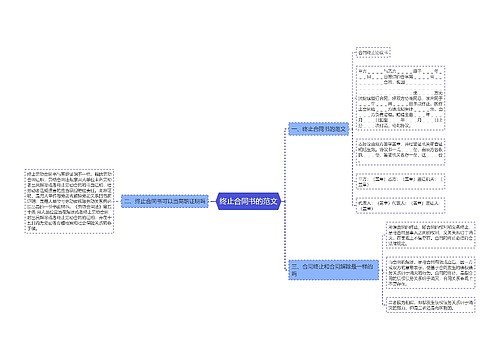Click first note under branch three
The height and width of the screenshot is (360, 500).
point(430,235)
